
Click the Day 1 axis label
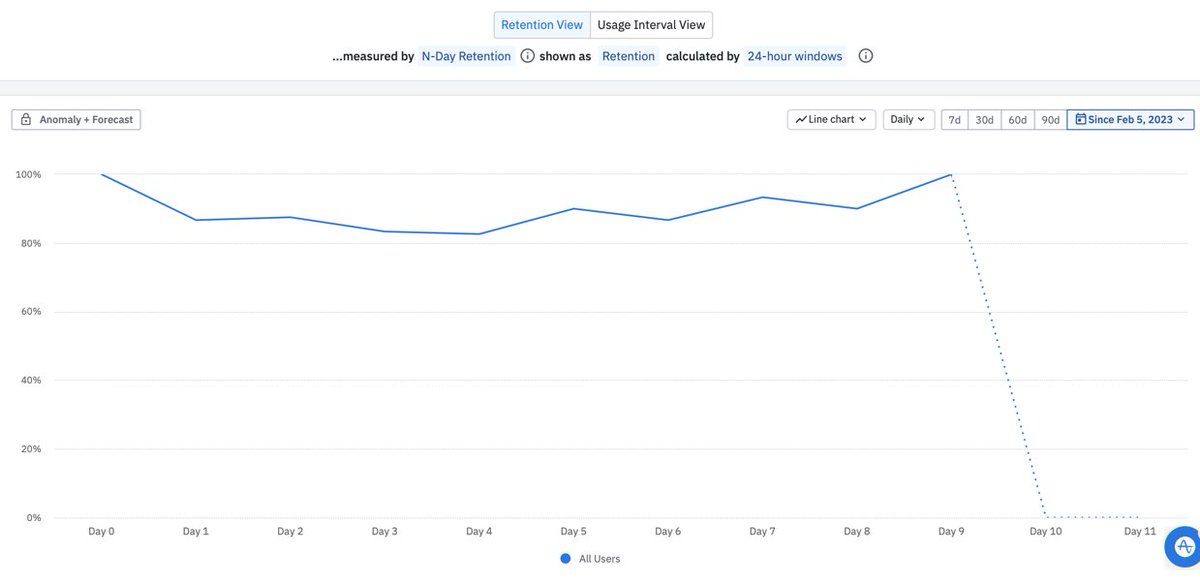[195, 531]
